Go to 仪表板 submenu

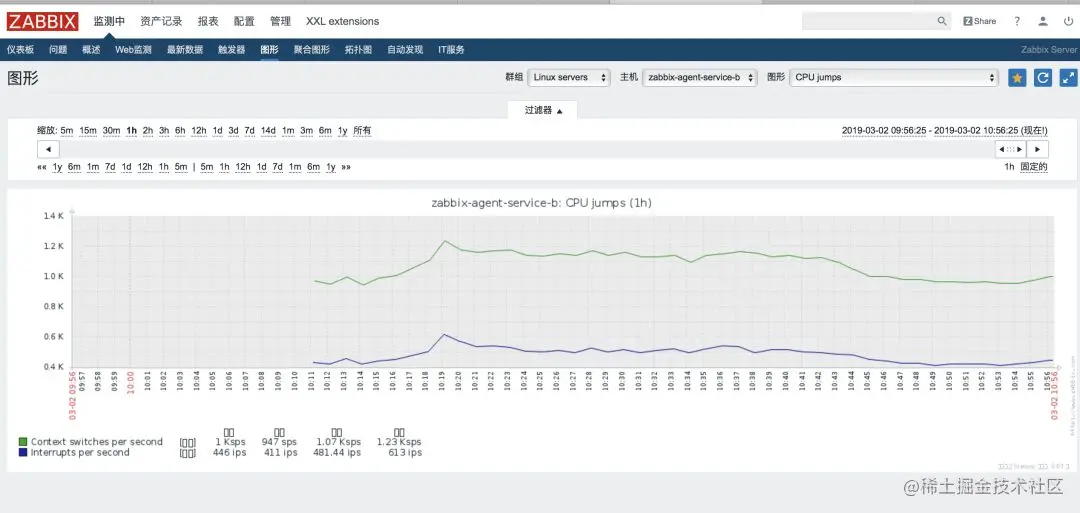pyautogui.click(x=20, y=50)
